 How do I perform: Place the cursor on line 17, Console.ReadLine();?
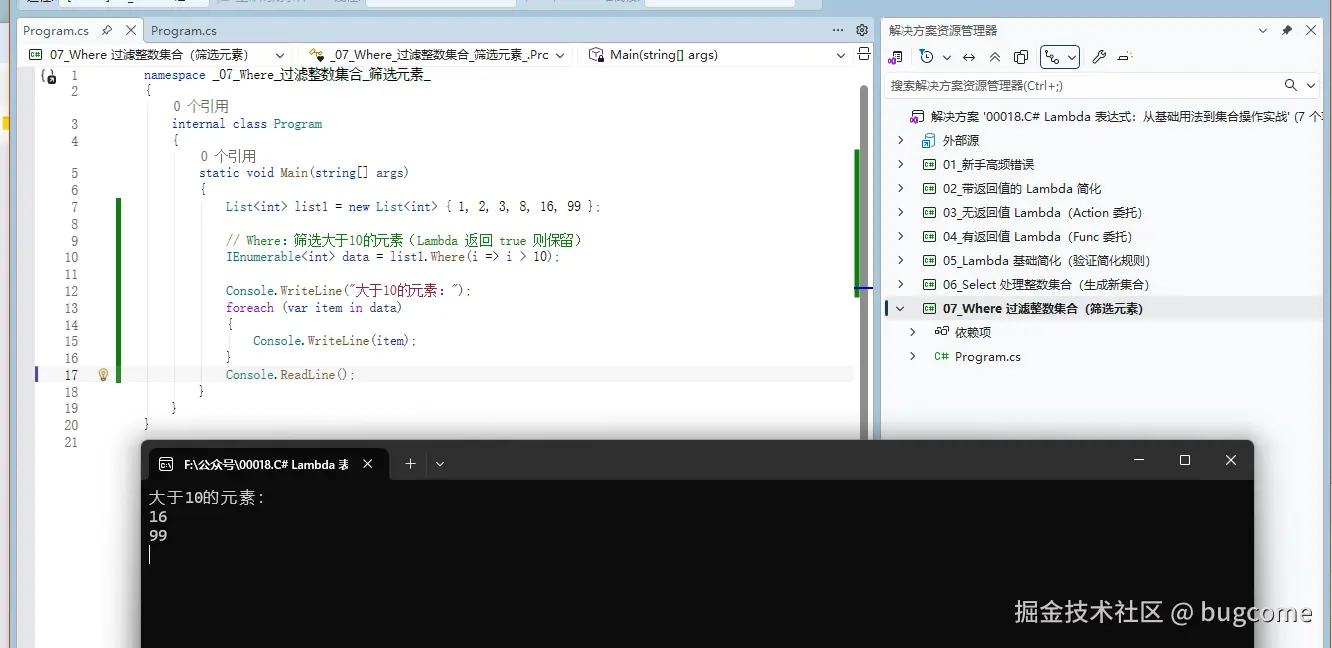tap(290, 375)
